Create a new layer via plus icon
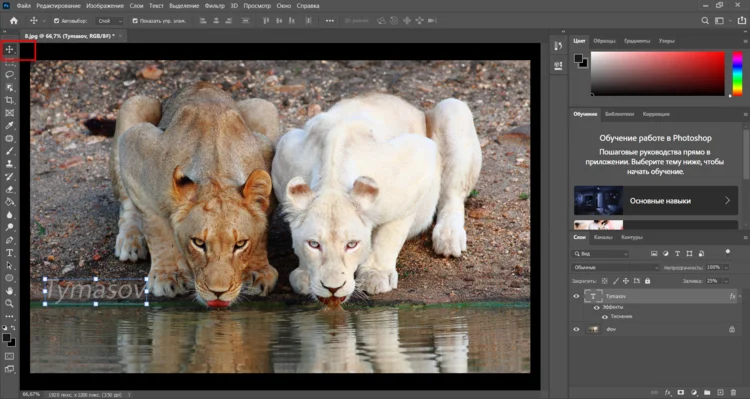 pyautogui.click(x=720, y=392)
